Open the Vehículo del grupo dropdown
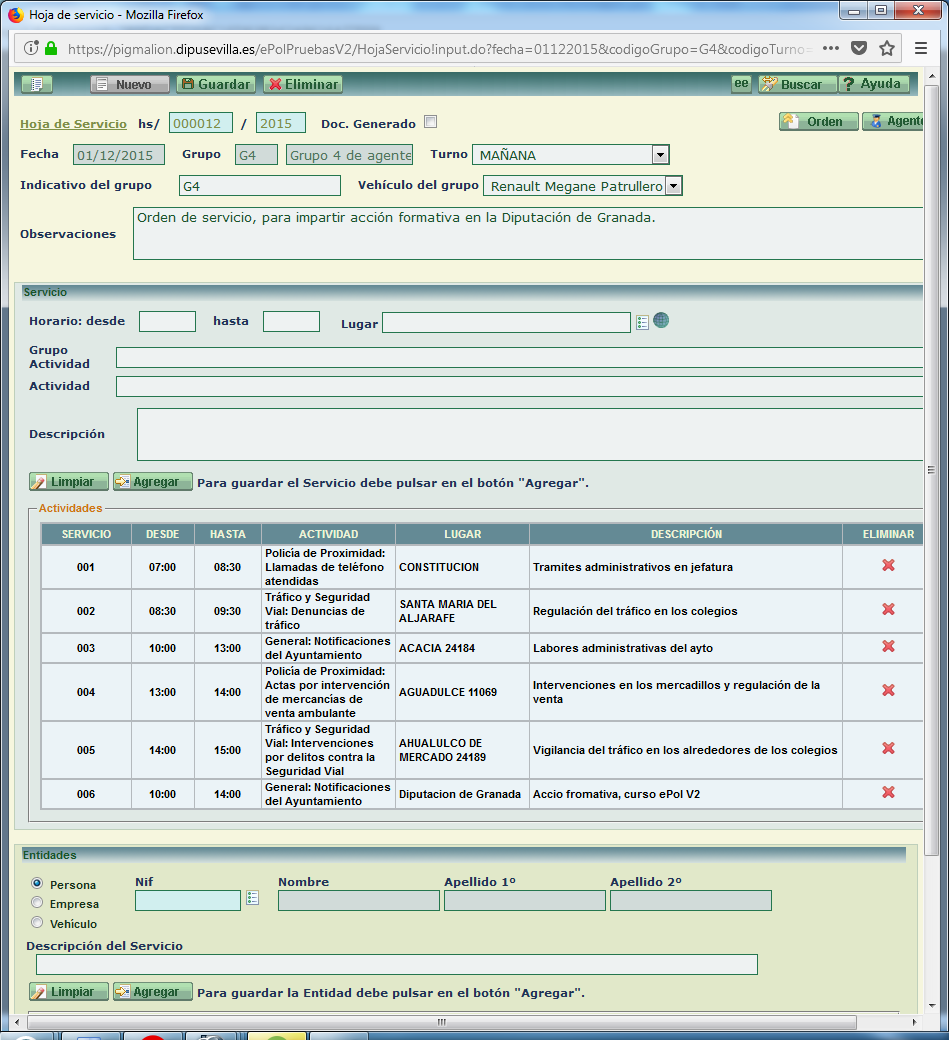This screenshot has height=1040, width=949. click(673, 186)
